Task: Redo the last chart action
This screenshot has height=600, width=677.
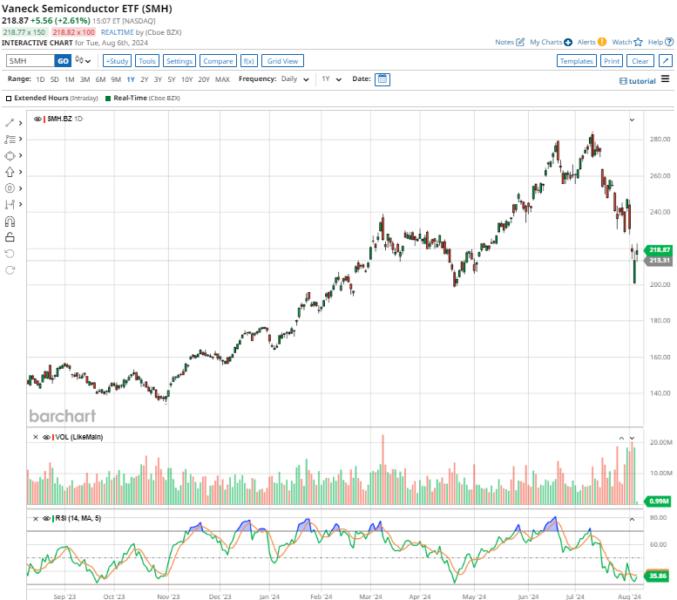Action: coord(9,270)
